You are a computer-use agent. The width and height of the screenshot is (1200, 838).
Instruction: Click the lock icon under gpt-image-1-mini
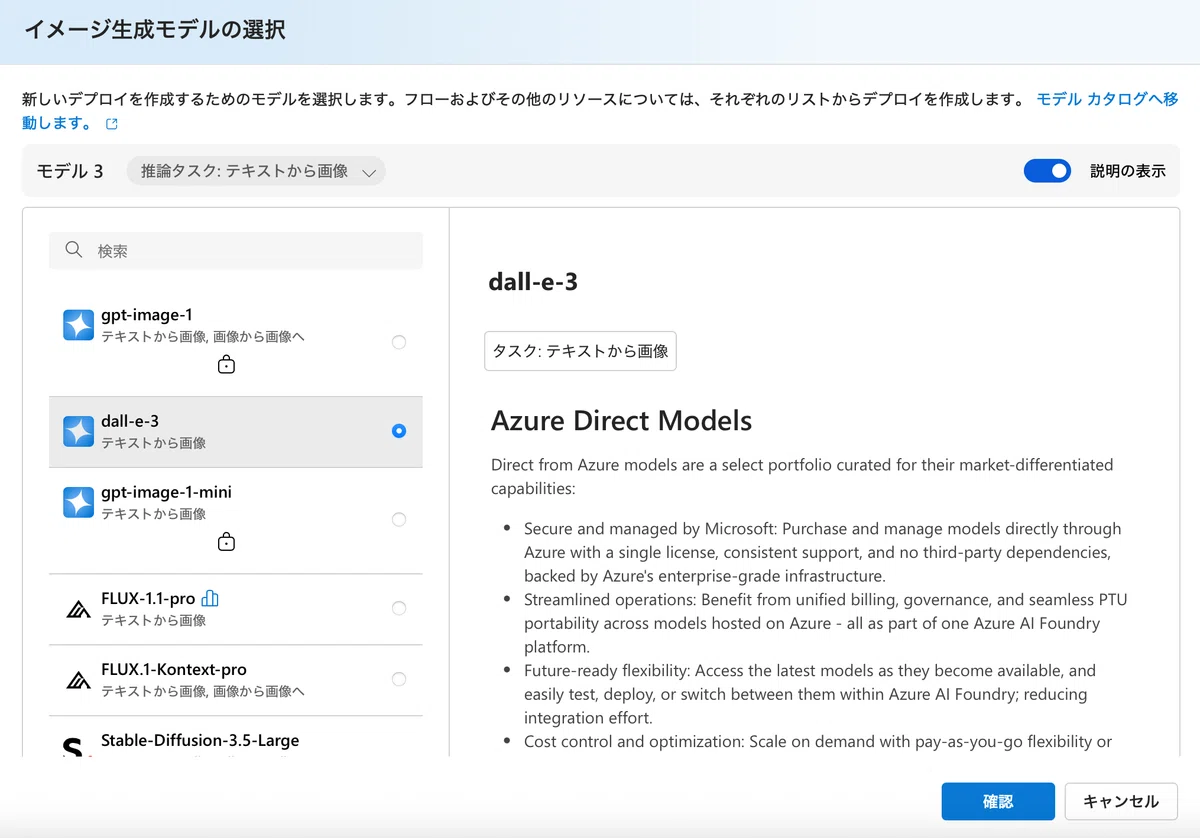pyautogui.click(x=226, y=542)
